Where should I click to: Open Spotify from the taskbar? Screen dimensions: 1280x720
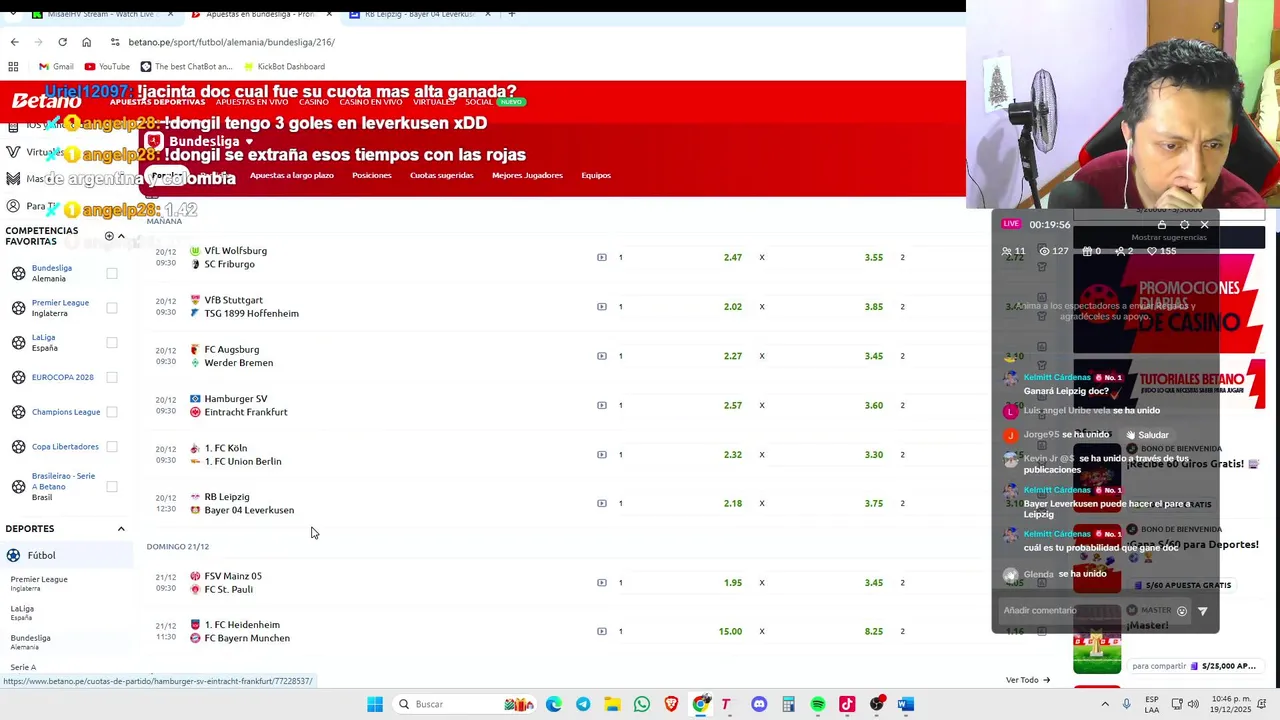tap(818, 704)
